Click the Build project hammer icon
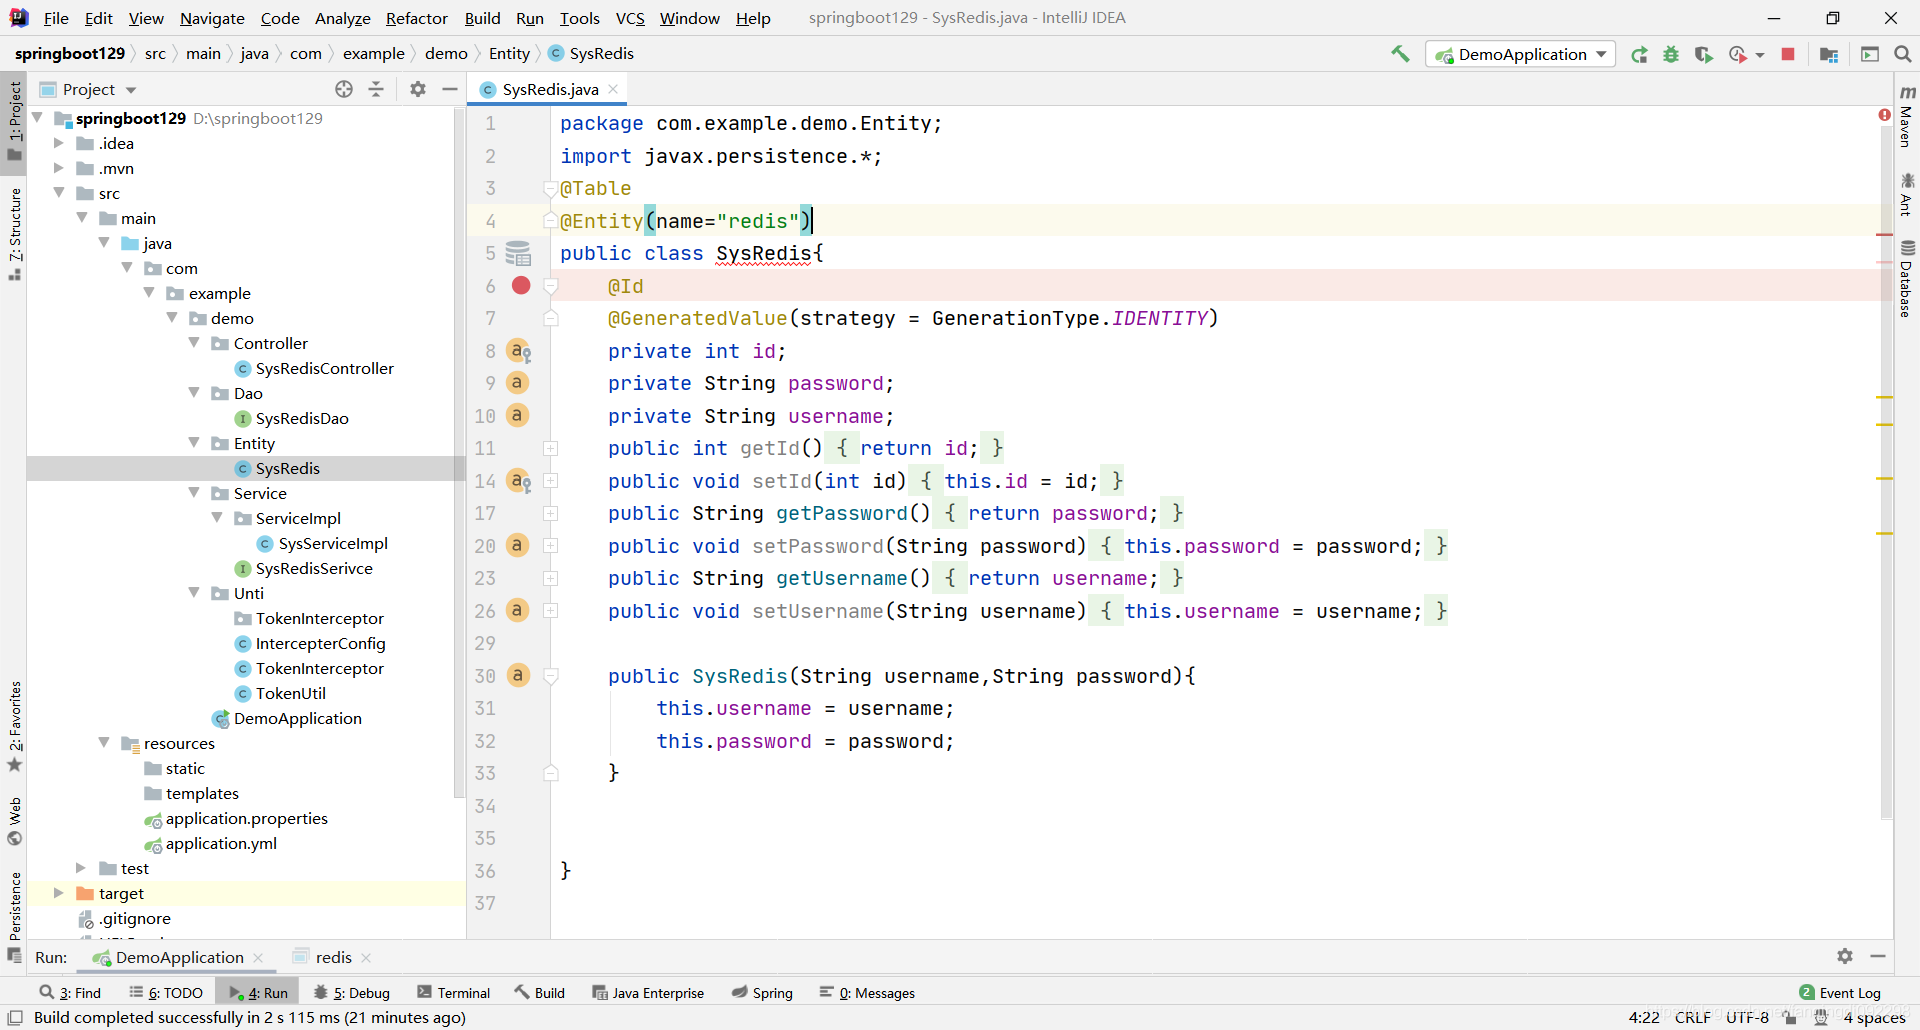Viewport: 1920px width, 1030px height. 1400,54
